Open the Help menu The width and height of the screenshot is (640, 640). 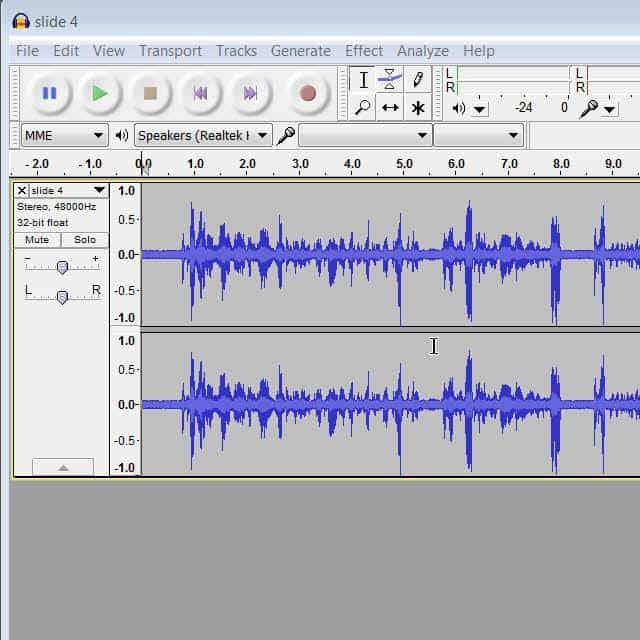(x=478, y=51)
